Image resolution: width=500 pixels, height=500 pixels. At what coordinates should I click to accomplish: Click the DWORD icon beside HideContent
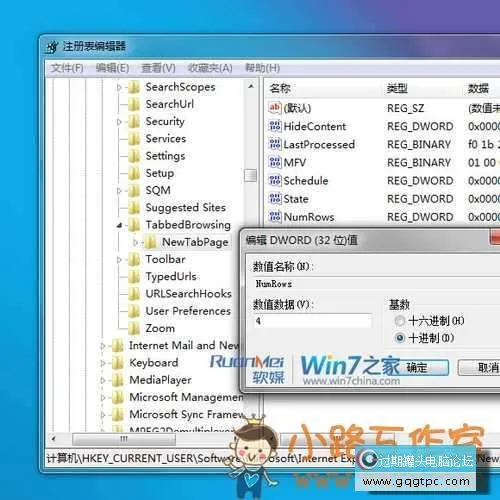pos(275,126)
